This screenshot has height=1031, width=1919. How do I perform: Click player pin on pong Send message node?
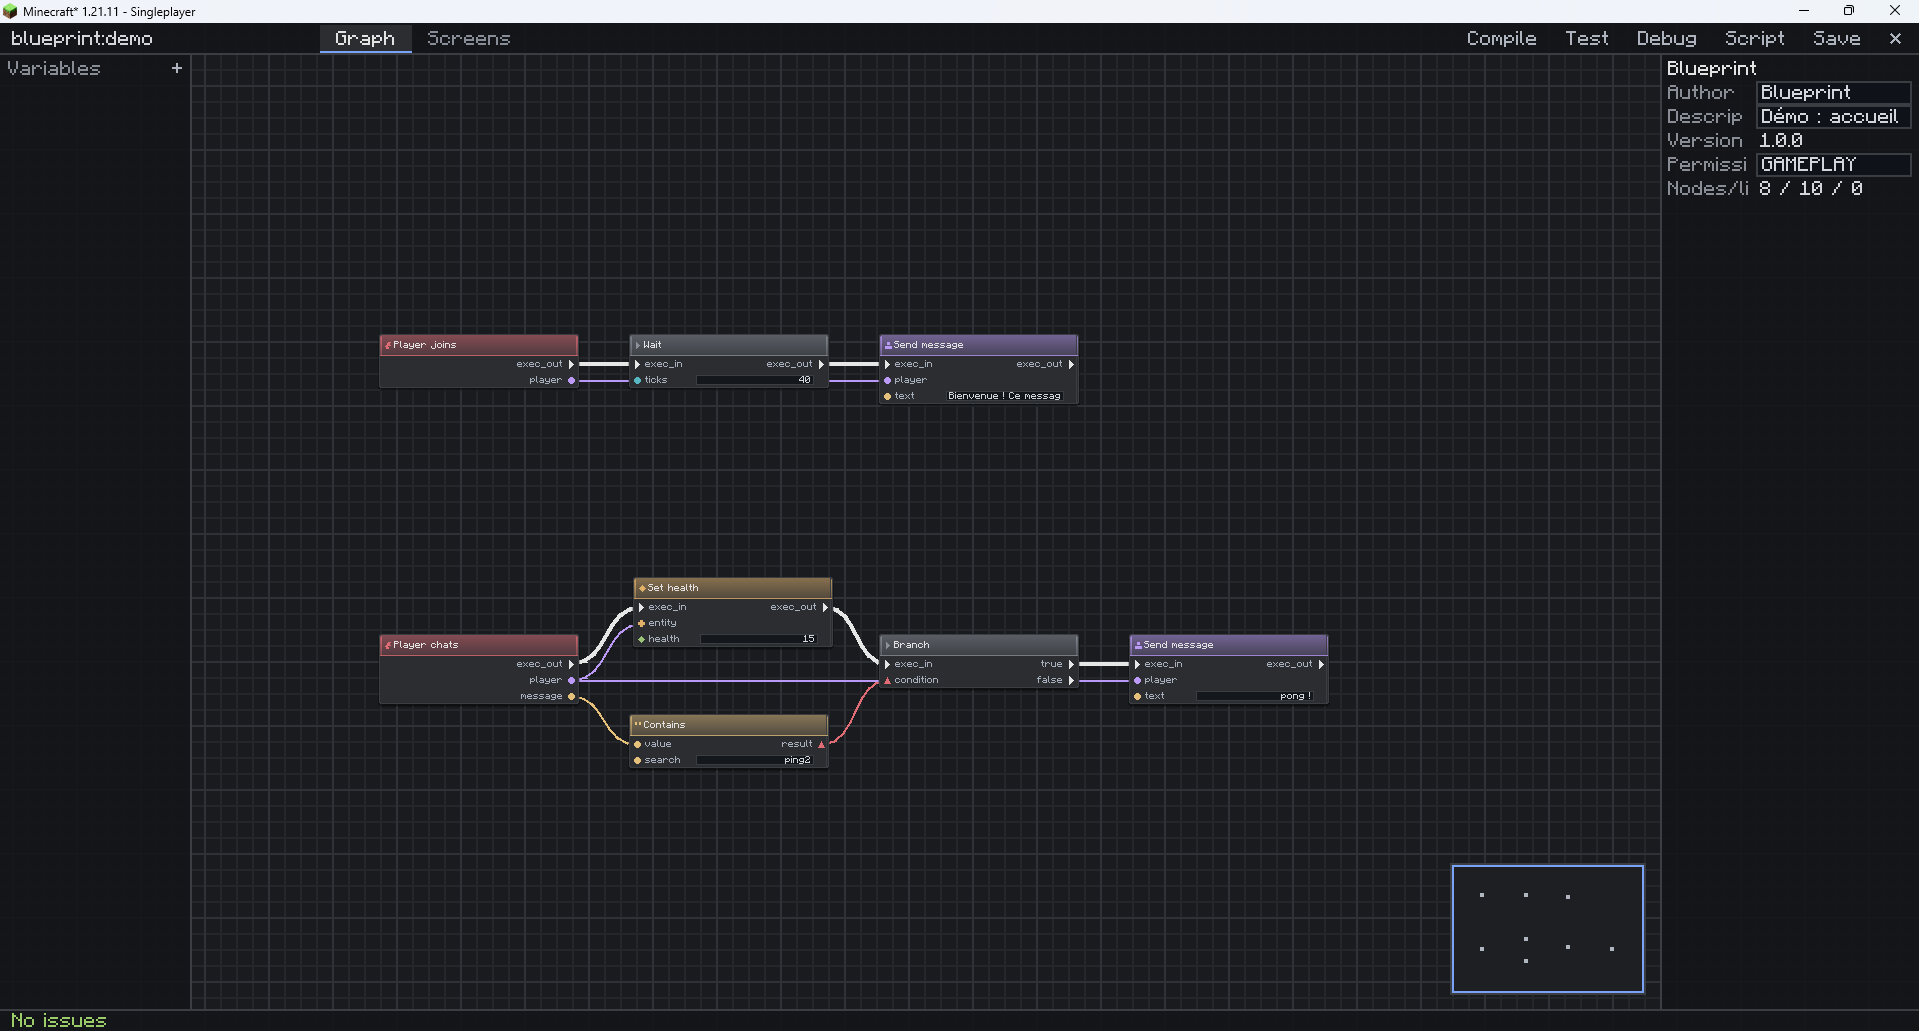click(1138, 680)
